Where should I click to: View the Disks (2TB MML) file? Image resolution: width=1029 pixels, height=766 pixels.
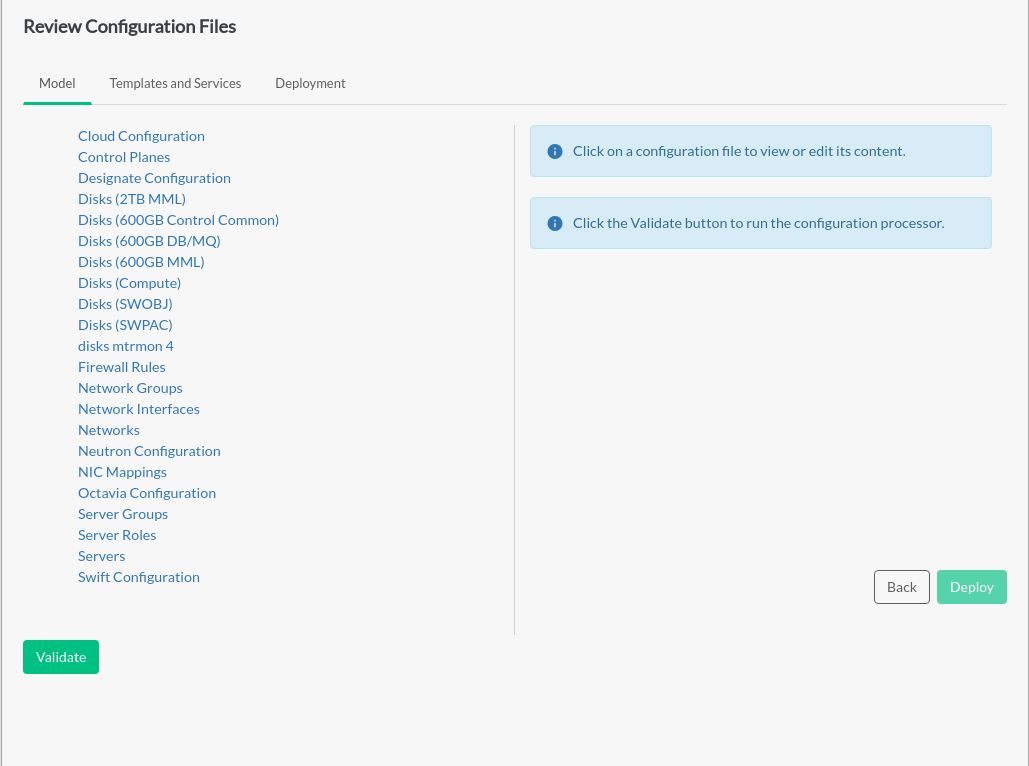coord(132,200)
